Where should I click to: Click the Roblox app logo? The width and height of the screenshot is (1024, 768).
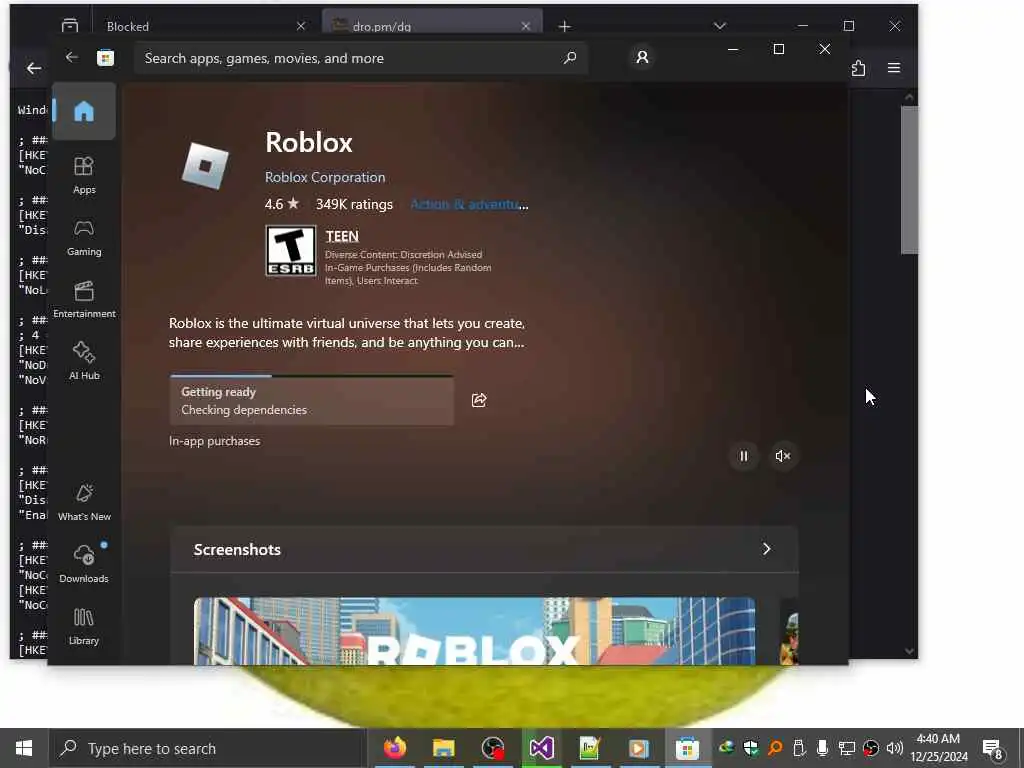pyautogui.click(x=205, y=166)
